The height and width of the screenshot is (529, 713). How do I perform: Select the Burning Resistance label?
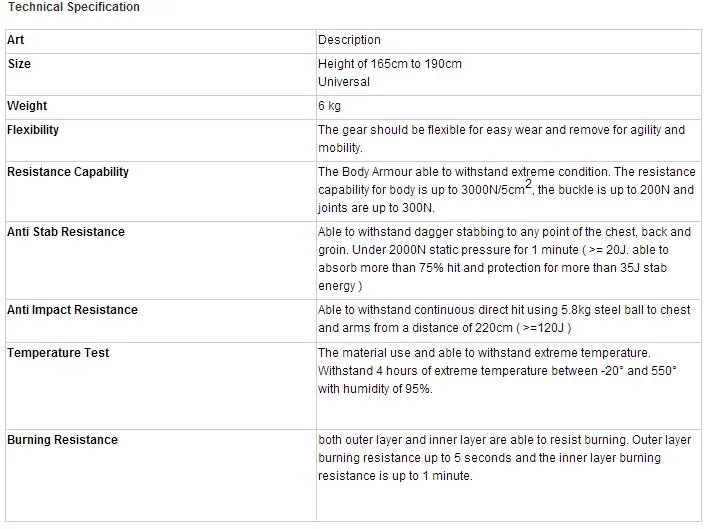click(62, 440)
